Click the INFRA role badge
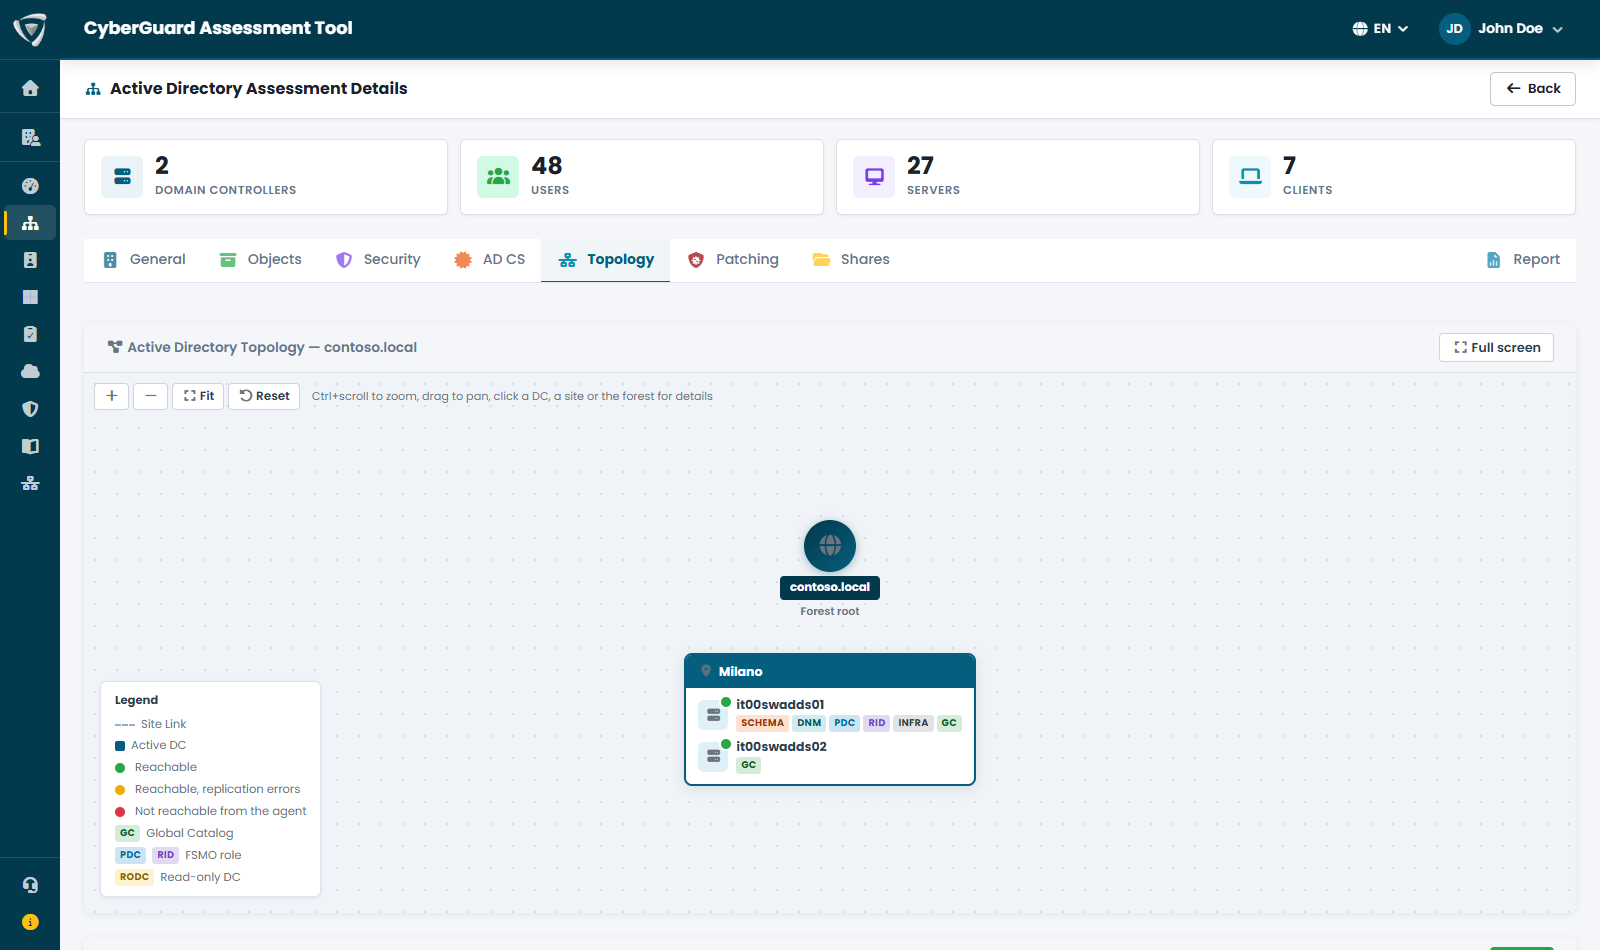Screen dimensions: 1600x950 [x=913, y=723]
